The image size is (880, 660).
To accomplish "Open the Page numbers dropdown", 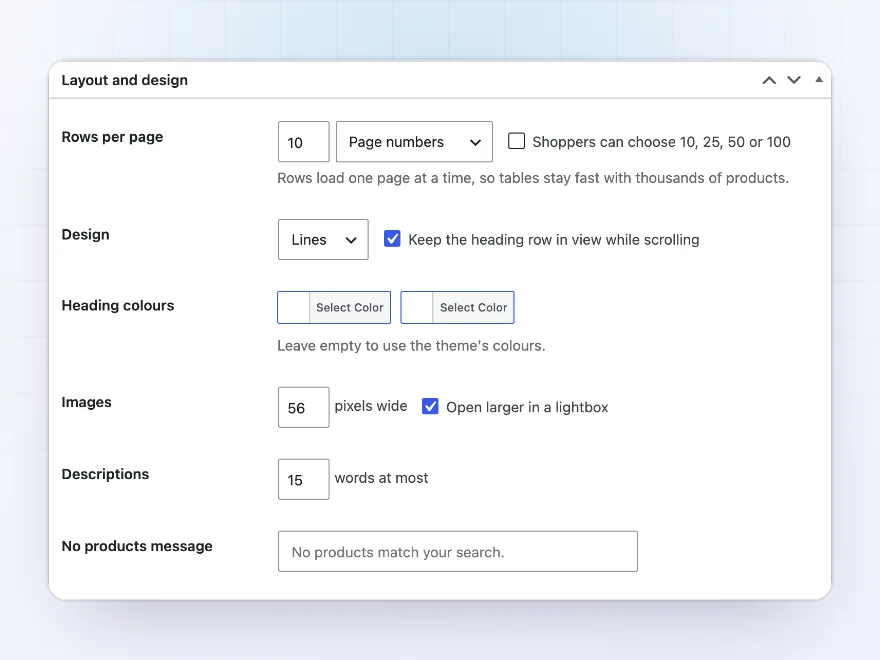I will [x=414, y=142].
